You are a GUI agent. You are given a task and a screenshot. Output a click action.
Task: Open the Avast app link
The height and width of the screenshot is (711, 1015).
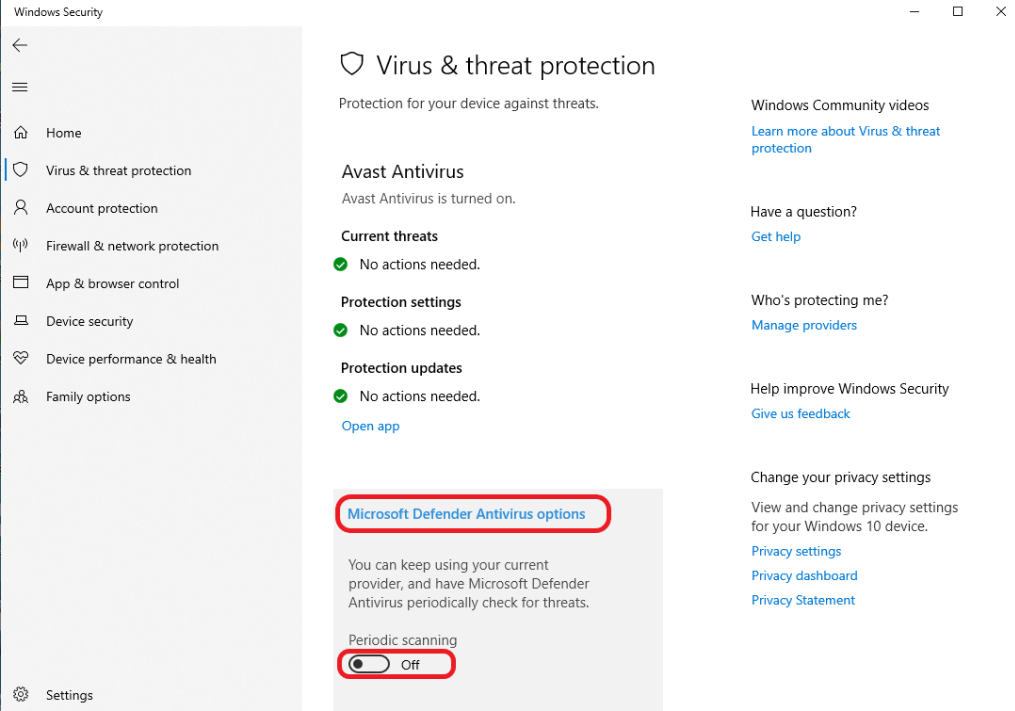[370, 426]
